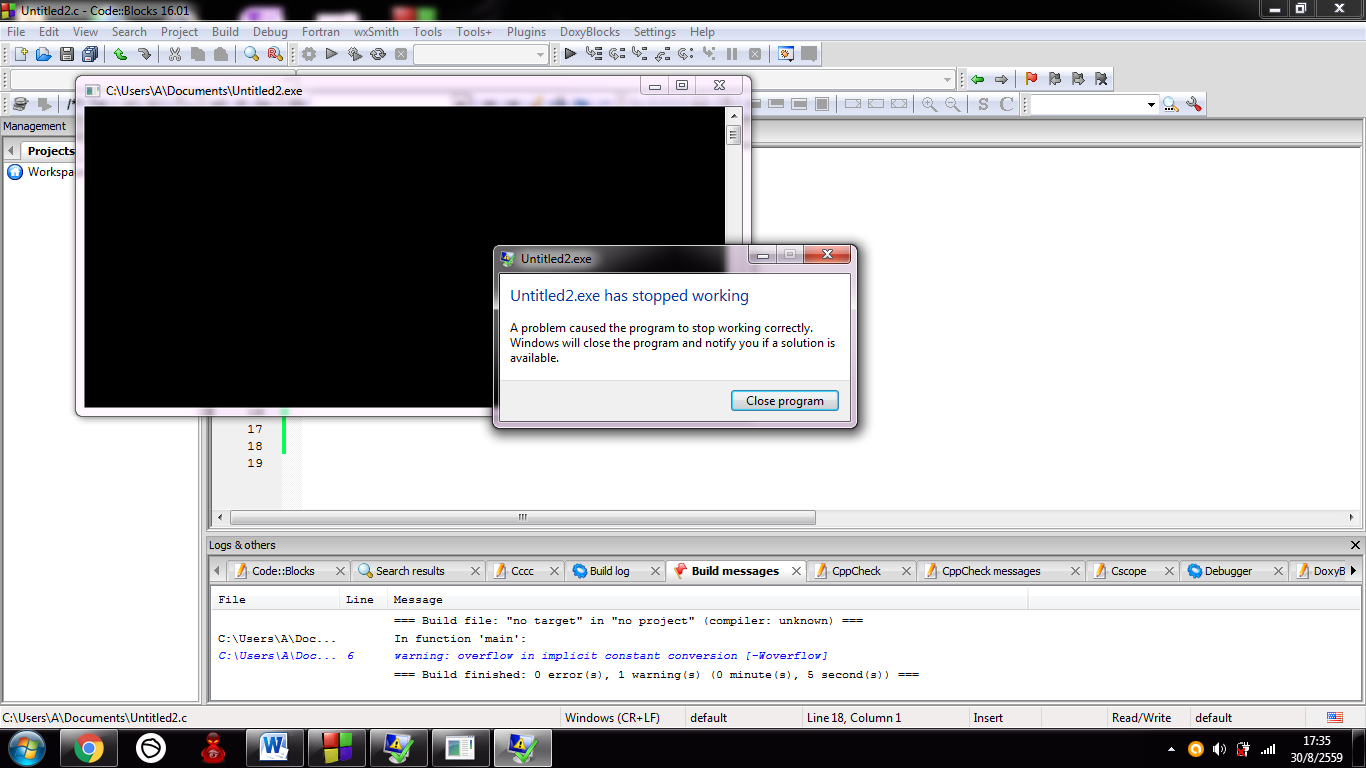This screenshot has width=1366, height=768.
Task: Open the build target dropdown
Action: (541, 55)
